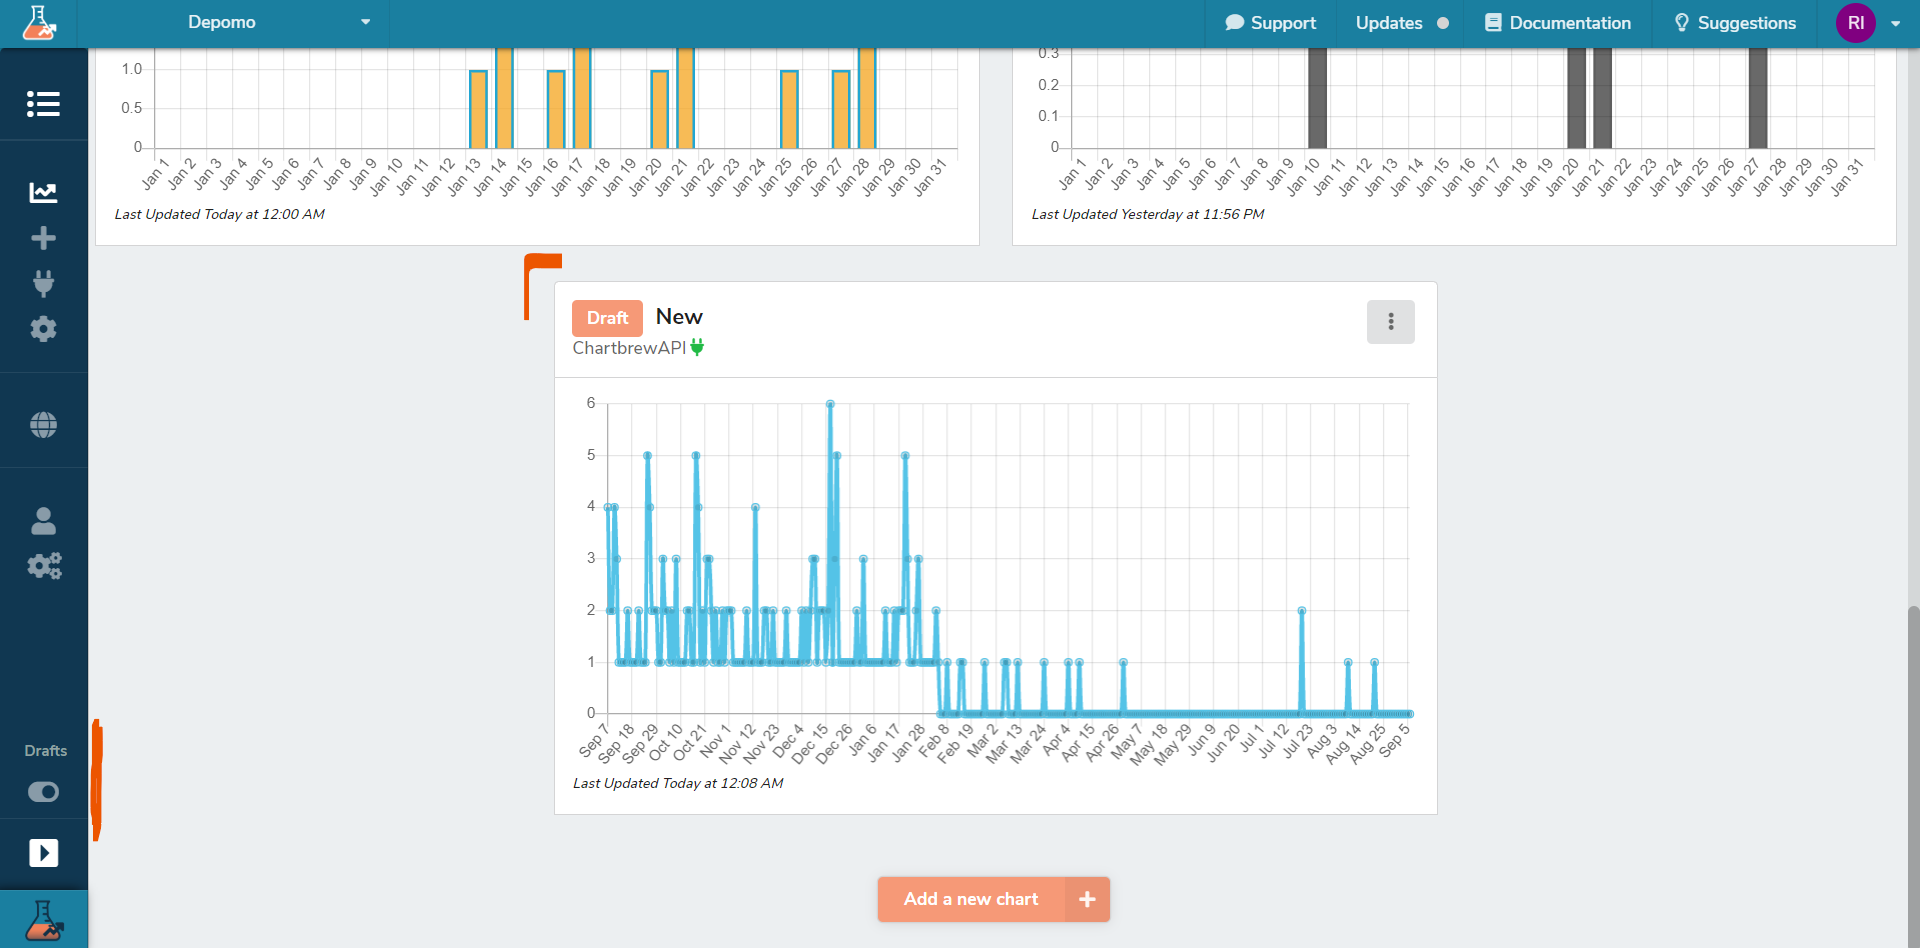Image resolution: width=1920 pixels, height=948 pixels.
Task: Open the New chart three-dot options menu
Action: (x=1390, y=322)
